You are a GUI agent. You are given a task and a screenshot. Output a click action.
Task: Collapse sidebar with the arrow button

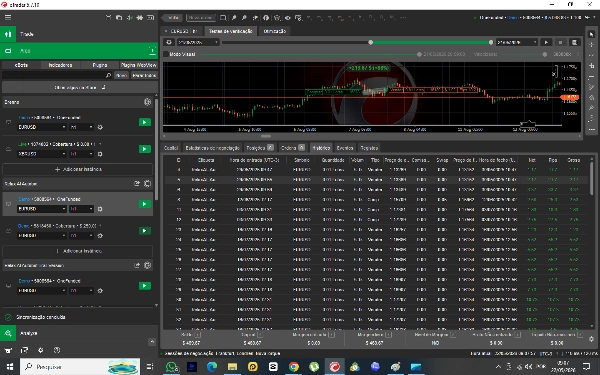click(152, 342)
